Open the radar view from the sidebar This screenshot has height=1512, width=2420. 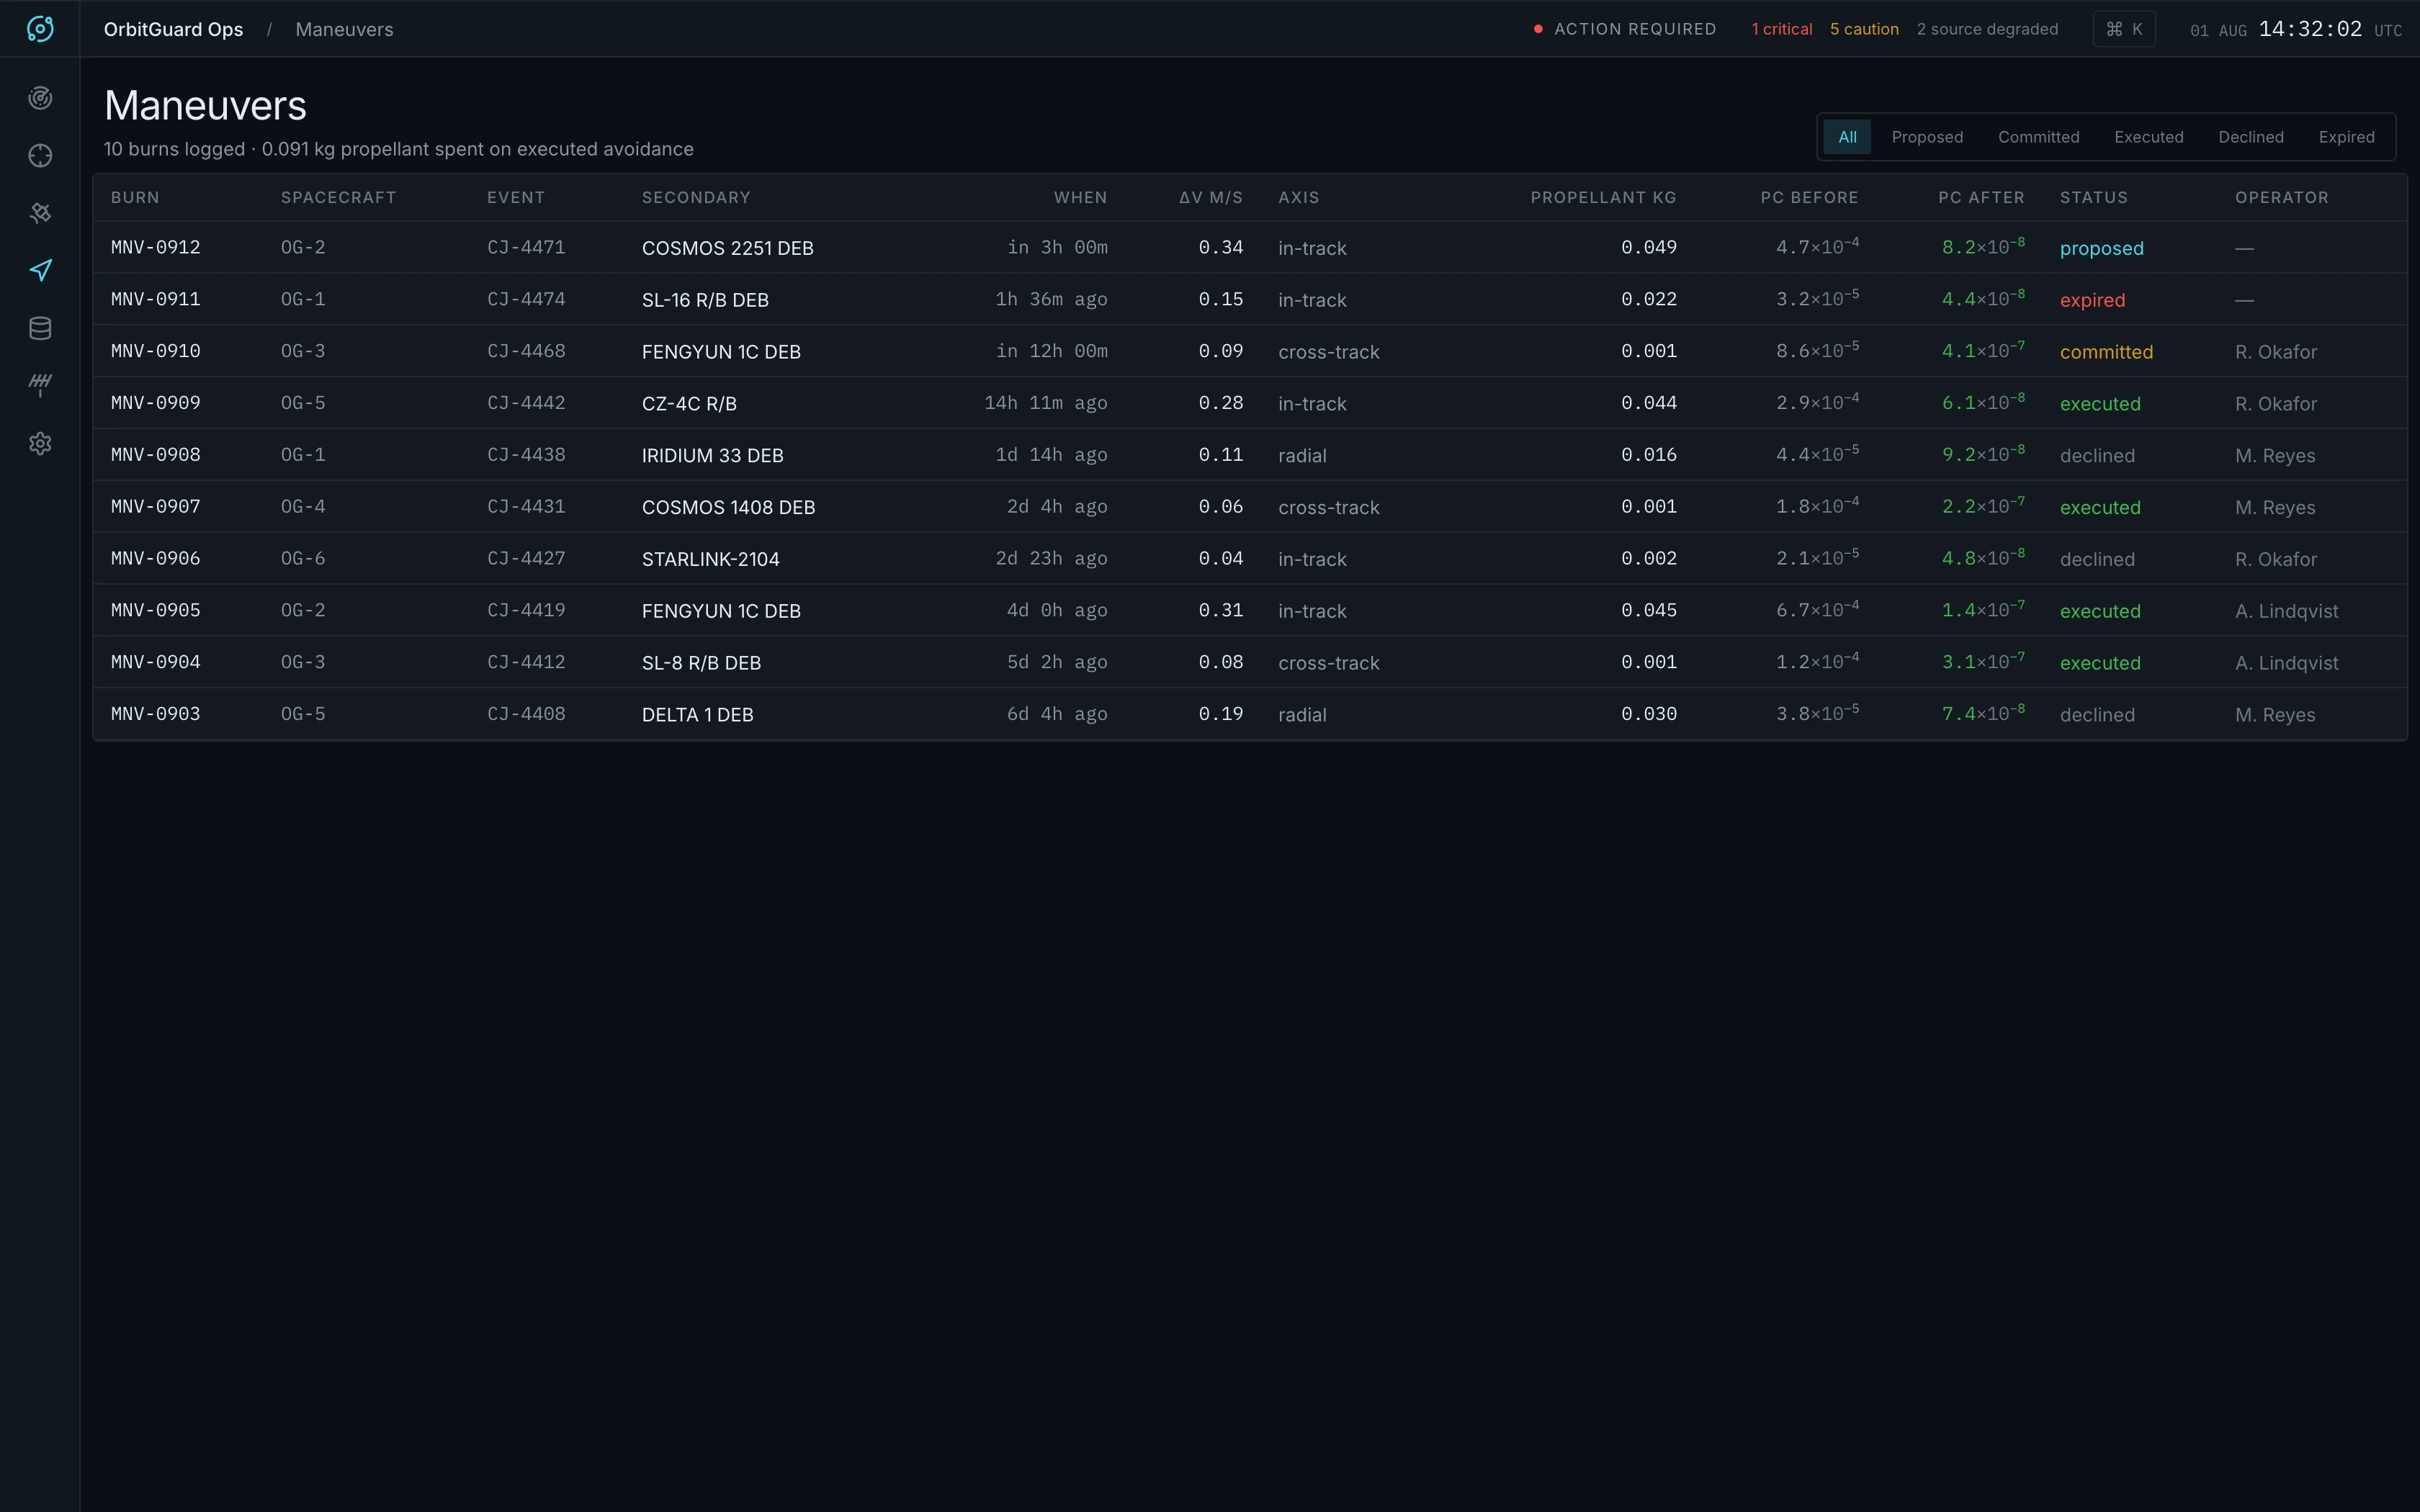[40, 98]
